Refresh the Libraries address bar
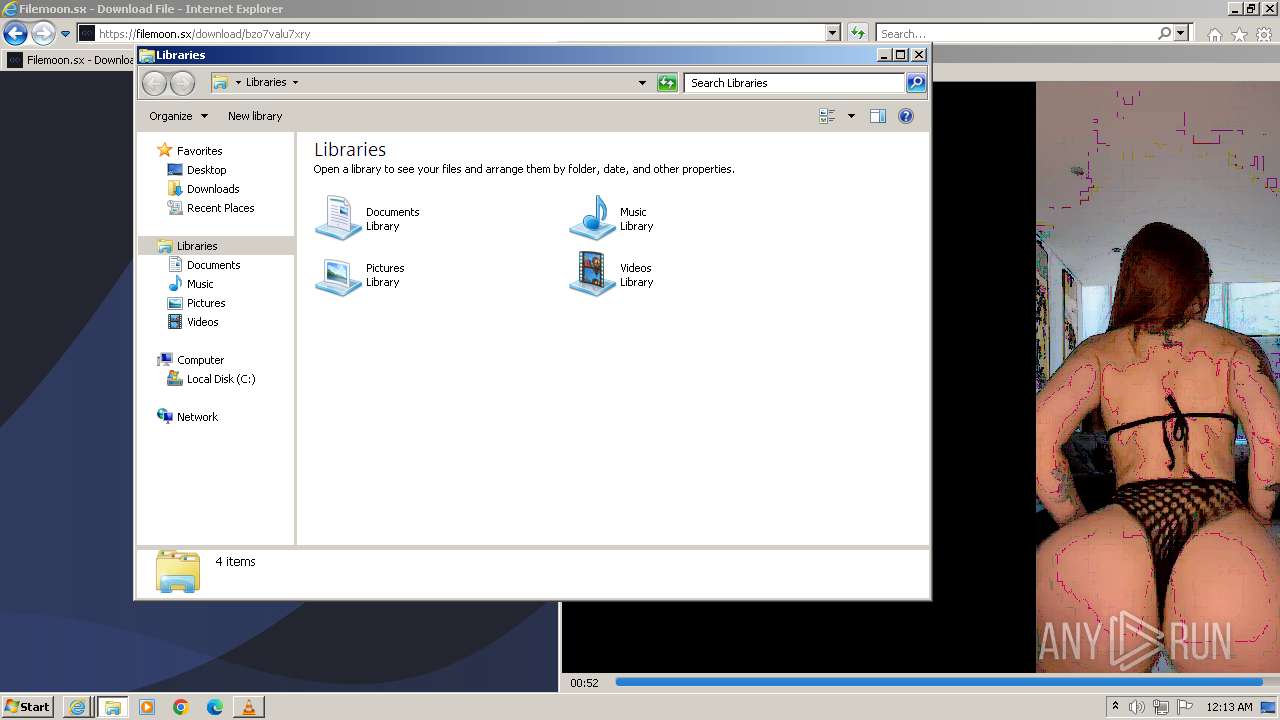 [667, 83]
